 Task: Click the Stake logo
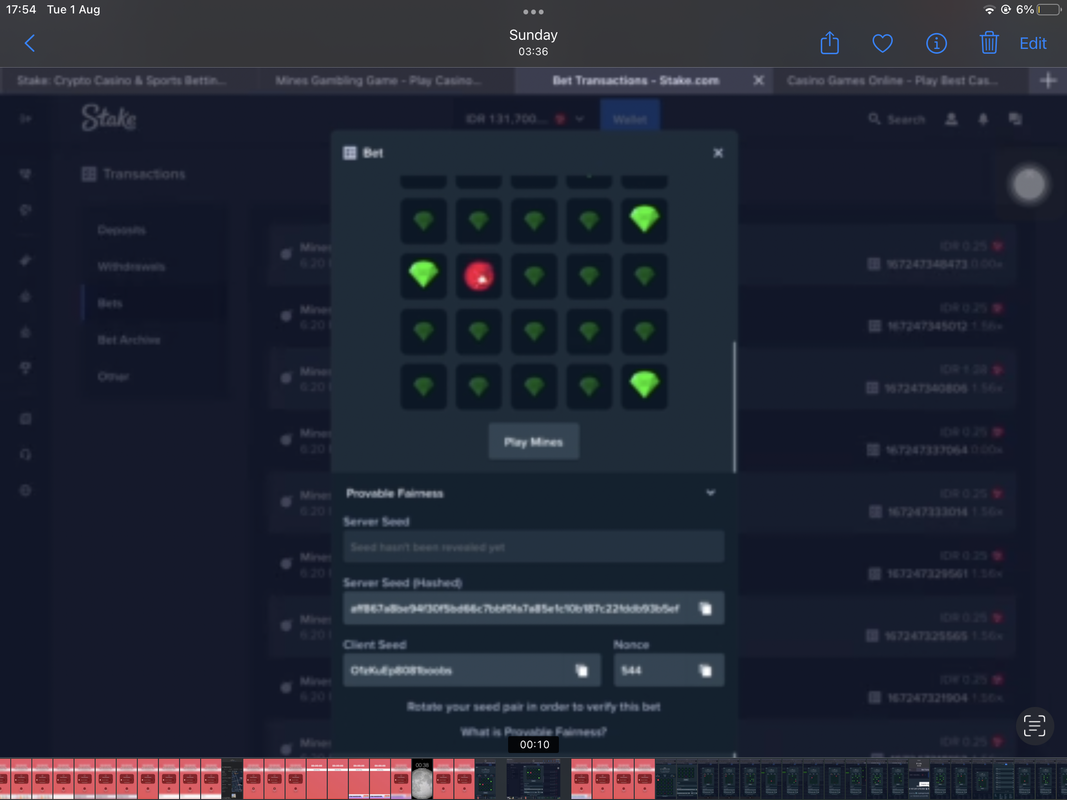[109, 118]
